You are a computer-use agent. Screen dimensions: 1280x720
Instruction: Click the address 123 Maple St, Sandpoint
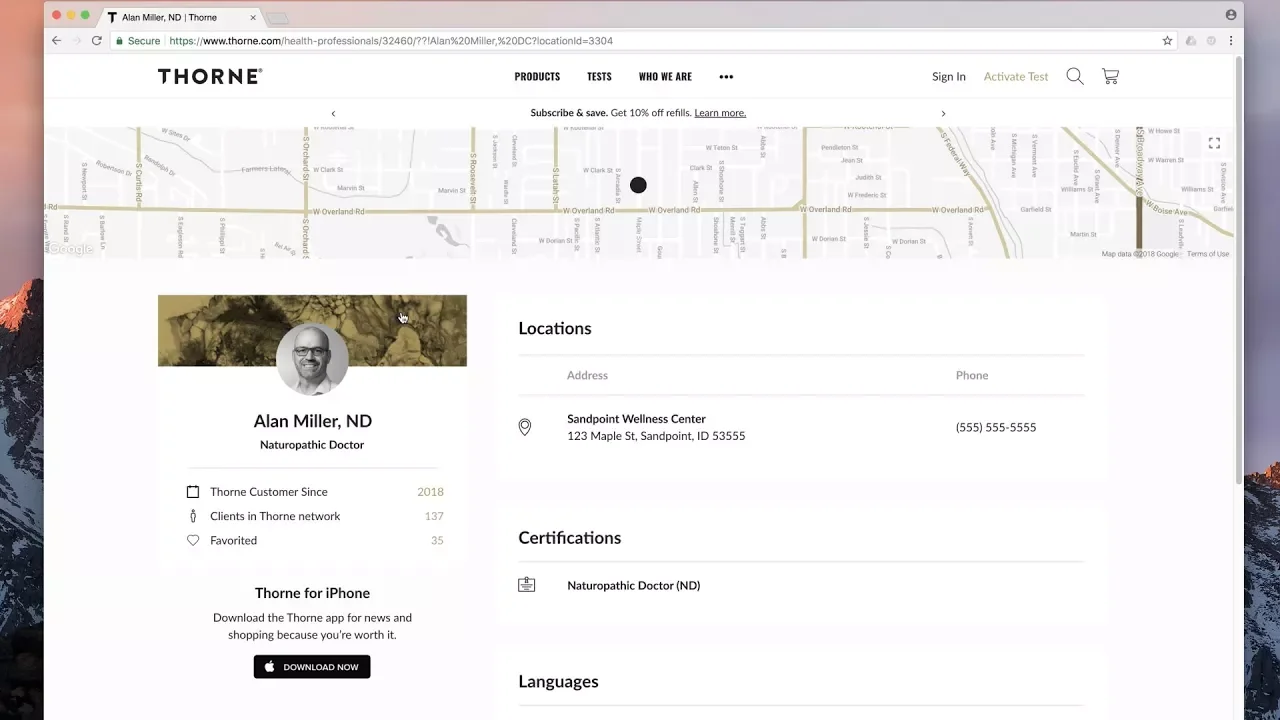tap(656, 436)
